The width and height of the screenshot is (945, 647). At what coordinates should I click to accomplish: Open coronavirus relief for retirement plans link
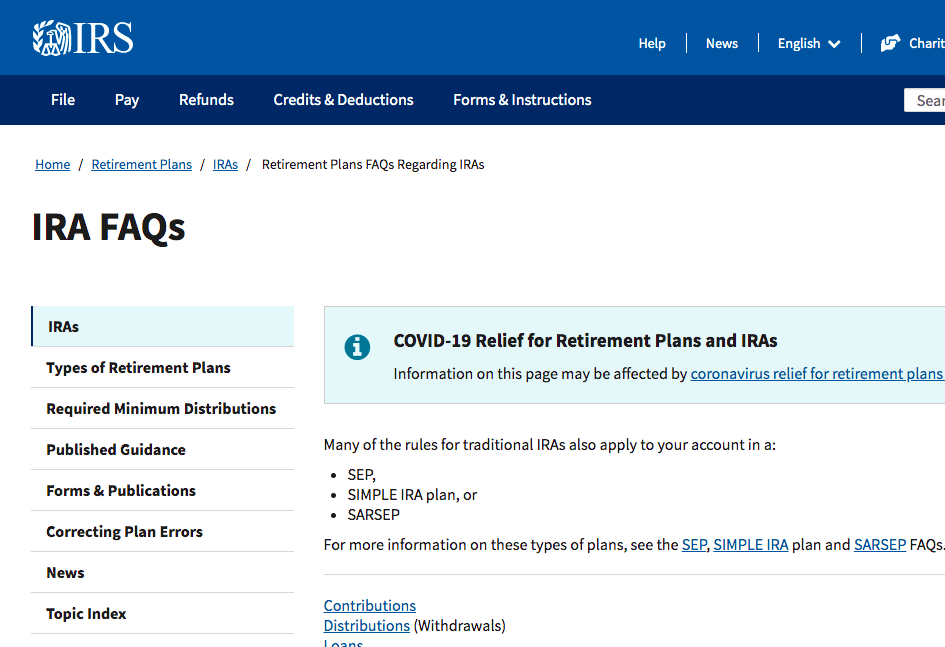pos(817,374)
